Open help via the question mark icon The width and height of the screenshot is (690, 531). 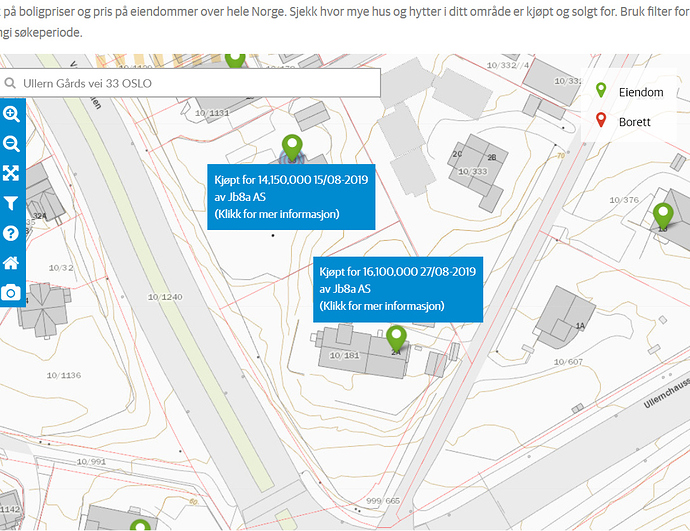tap(11, 233)
